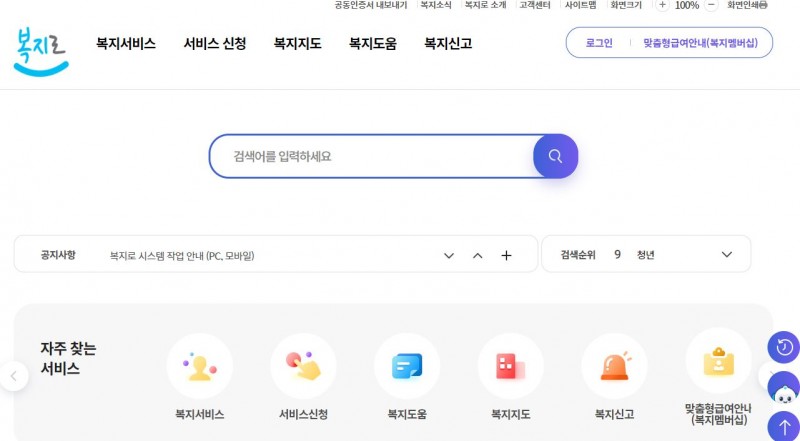Click the 복지로 logo
This screenshot has height=441, width=800.
point(42,48)
